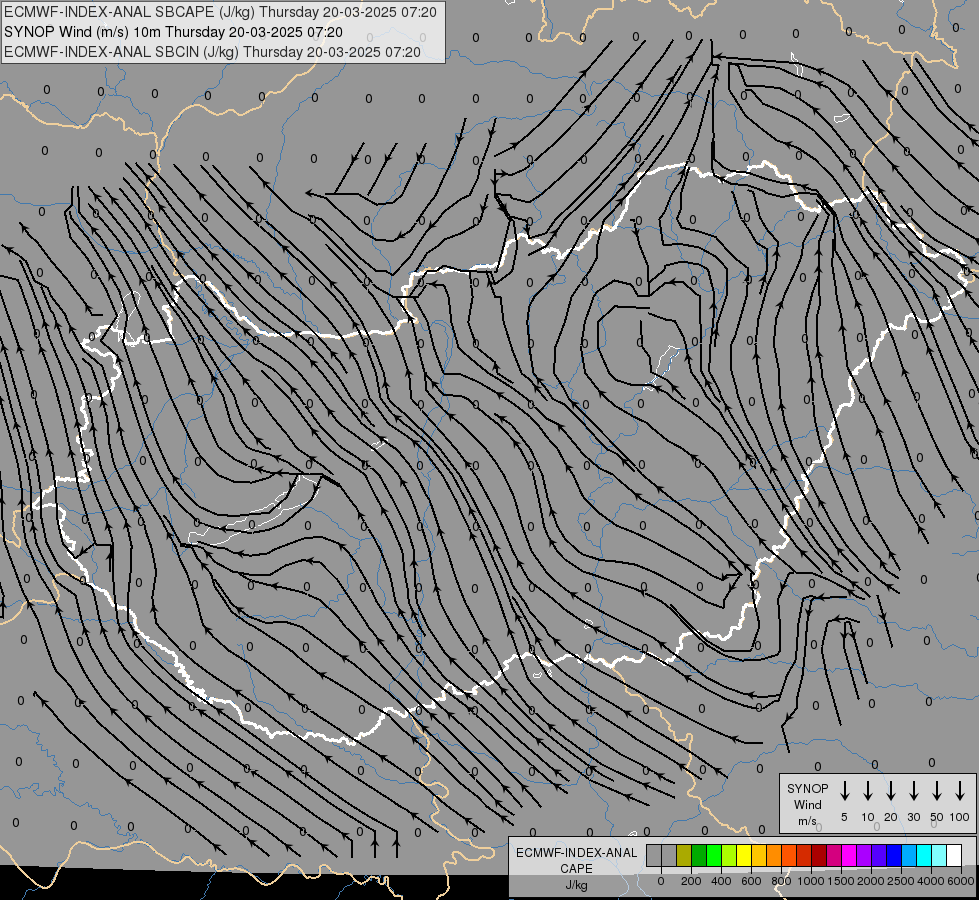Screen dimensions: 979x900
Task: Pick the dark green CAPE legend swatch
Action: [699, 855]
